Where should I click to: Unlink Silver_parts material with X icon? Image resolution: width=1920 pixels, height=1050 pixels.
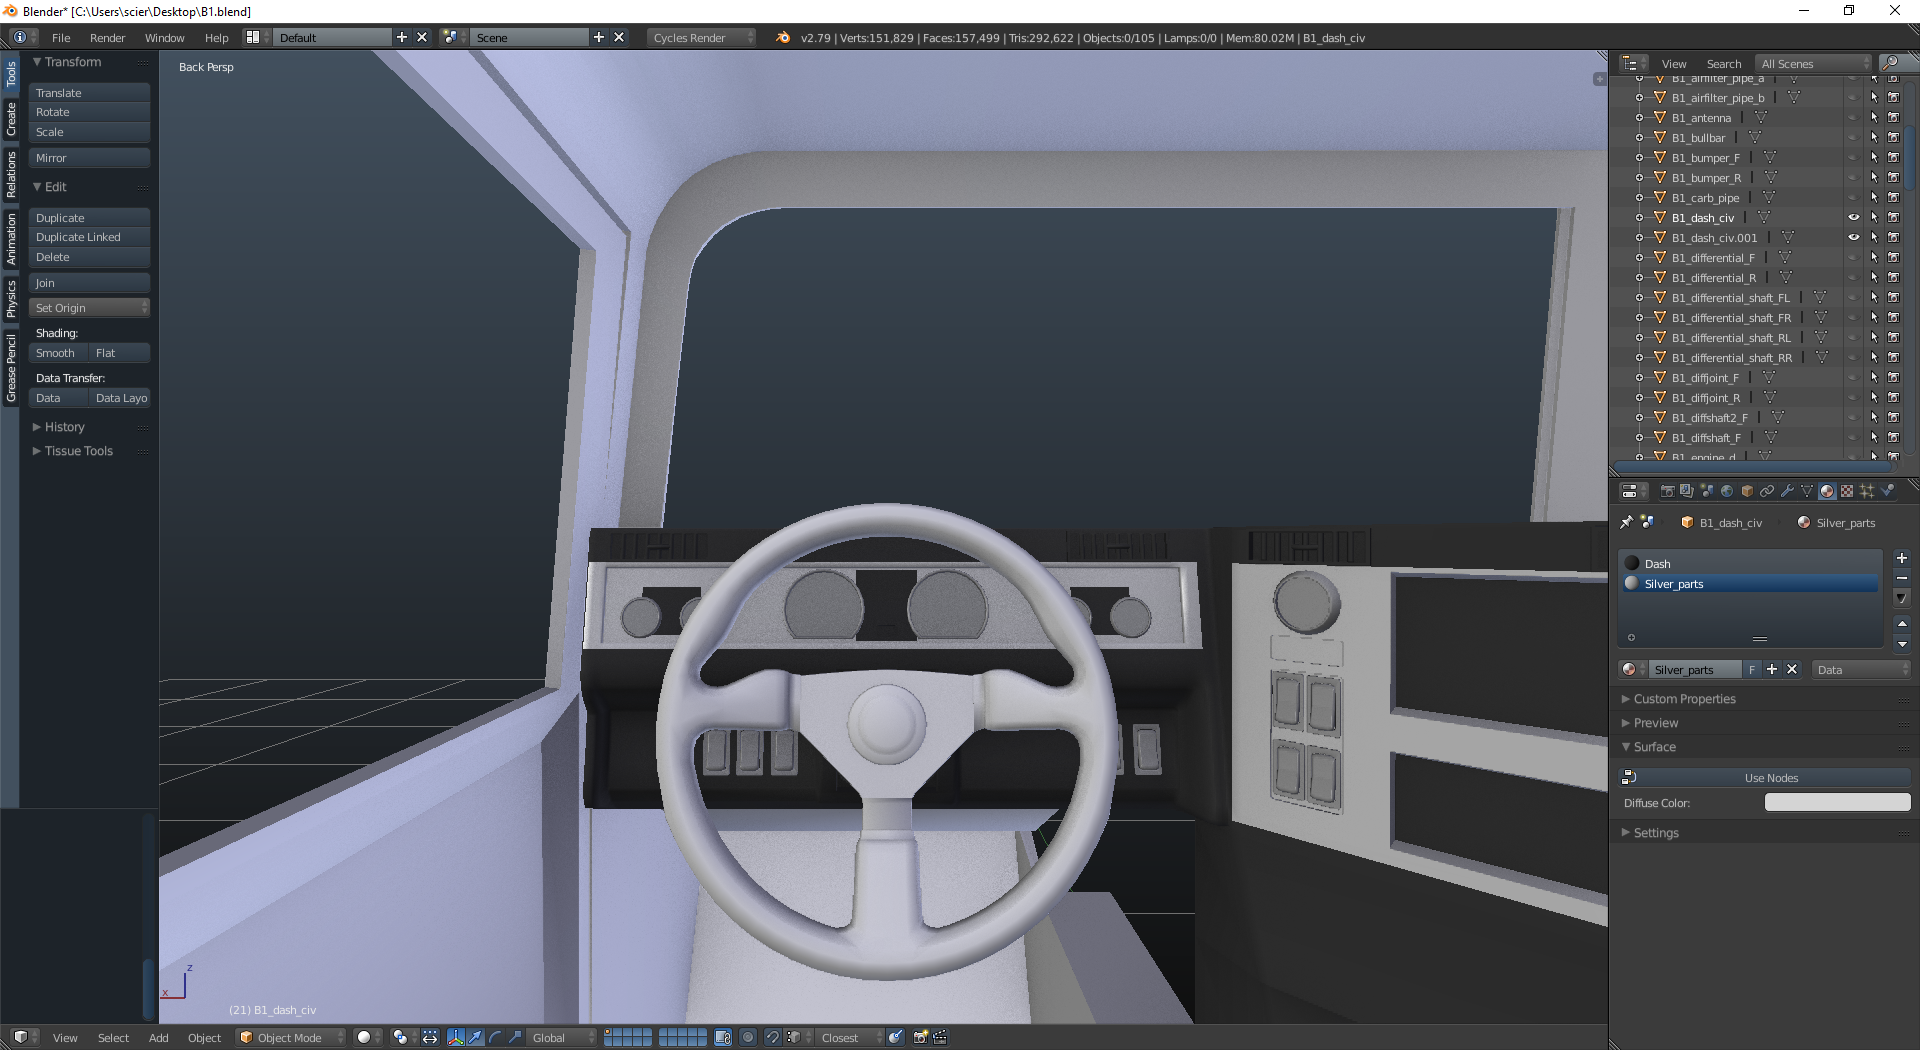pyautogui.click(x=1792, y=669)
